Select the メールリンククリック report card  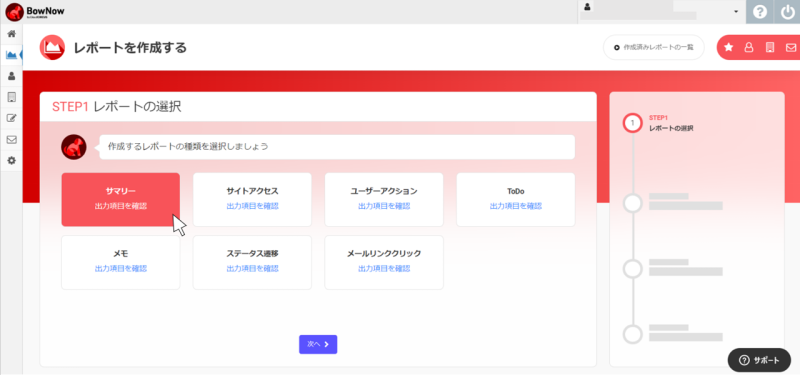coord(384,262)
